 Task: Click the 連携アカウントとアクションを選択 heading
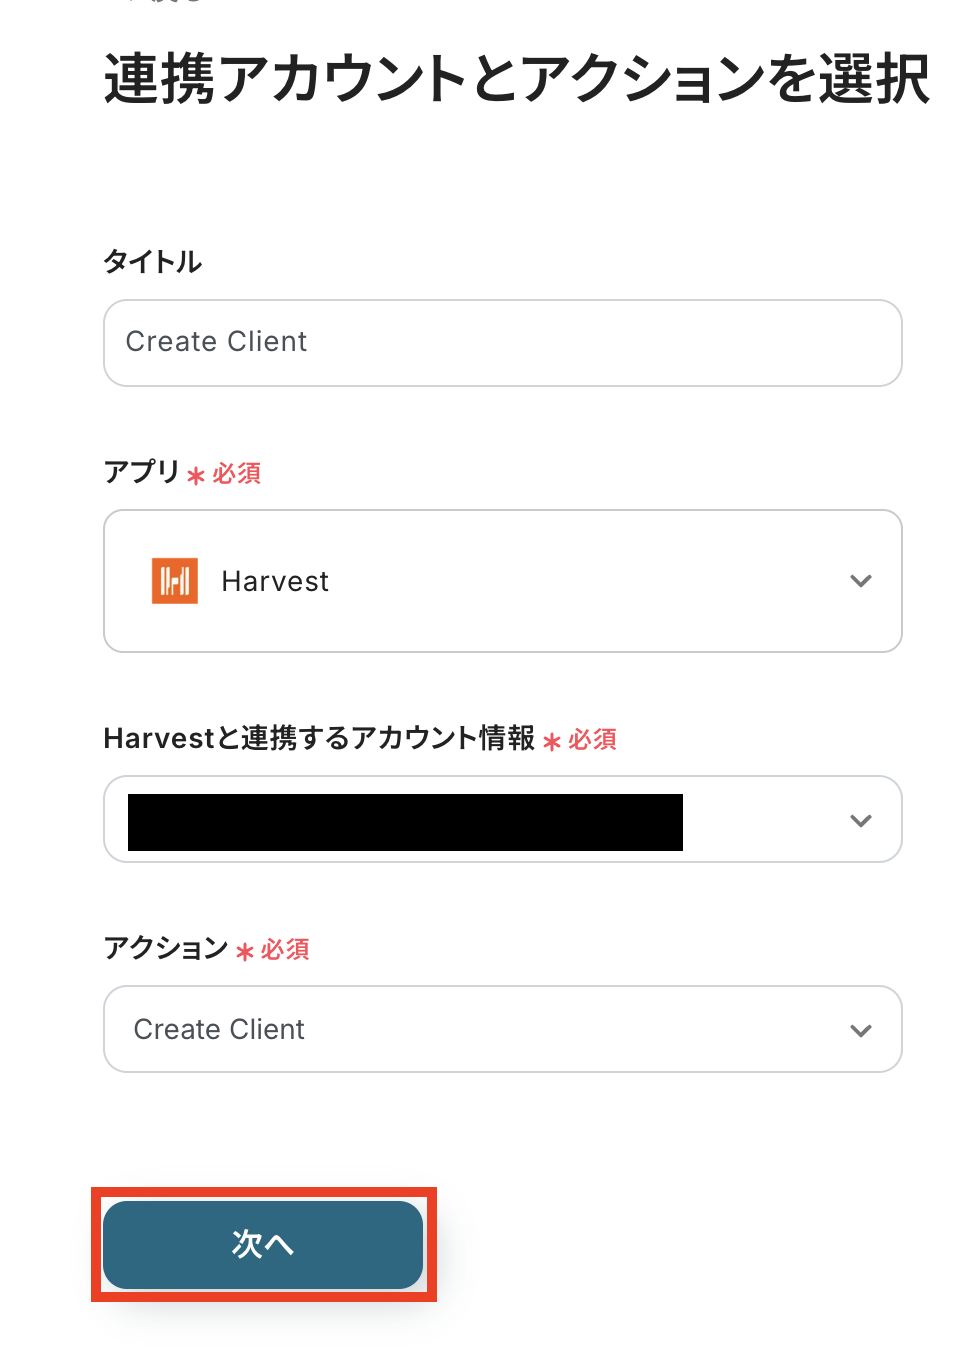pyautogui.click(x=516, y=79)
